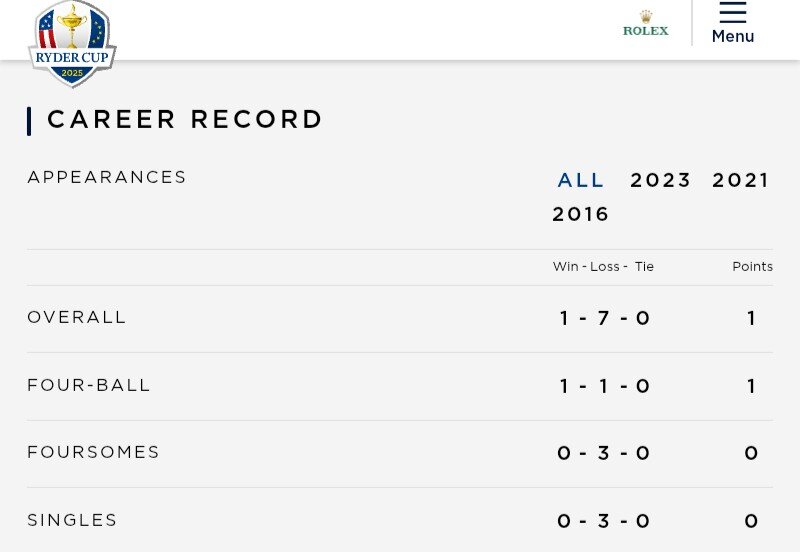Click the Appearances label
The height and width of the screenshot is (552, 800).
click(107, 177)
